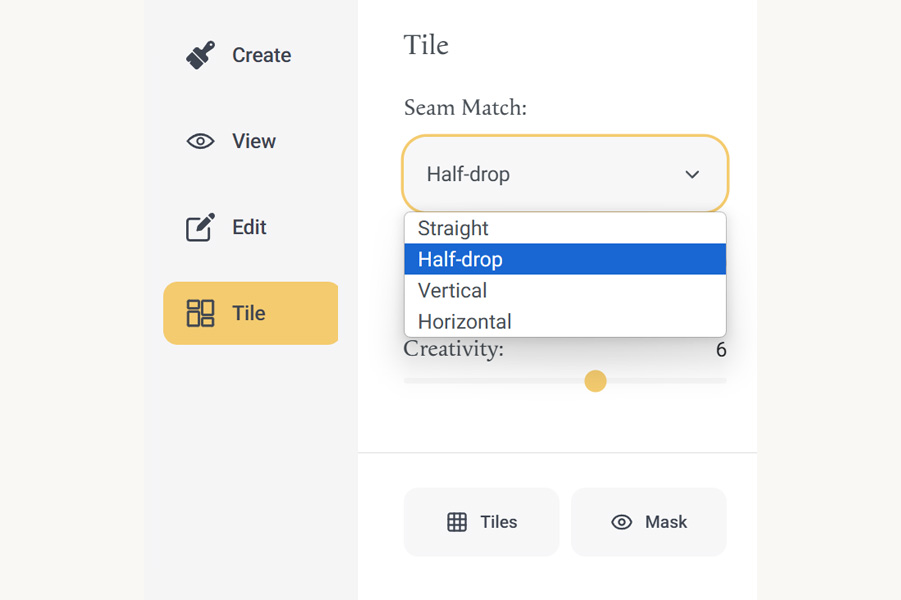Click the eye icon beside View
The height and width of the screenshot is (600, 901).
coord(201,141)
